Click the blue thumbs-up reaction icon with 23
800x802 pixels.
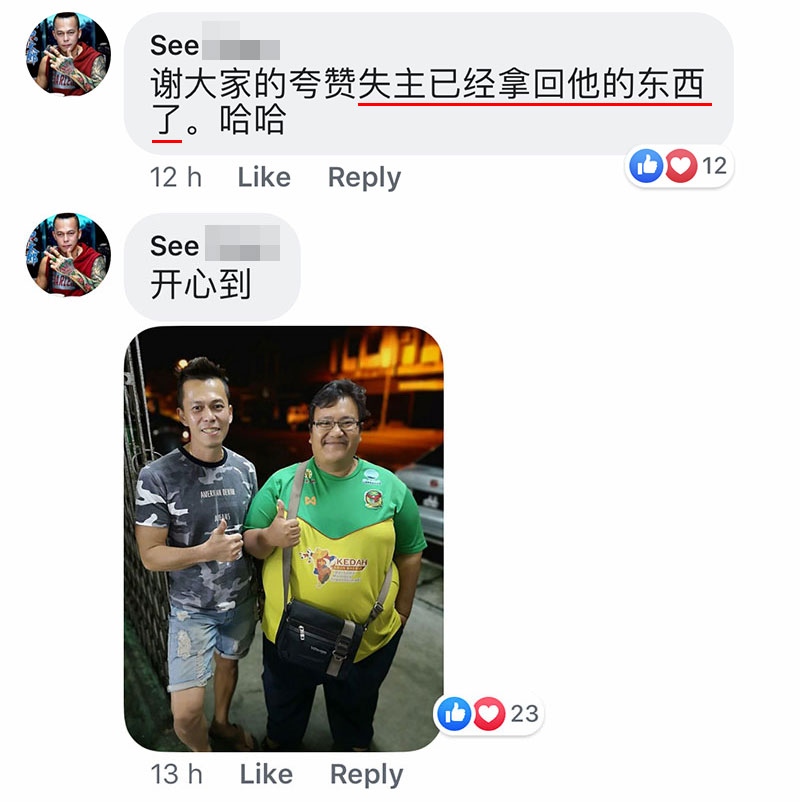click(454, 713)
